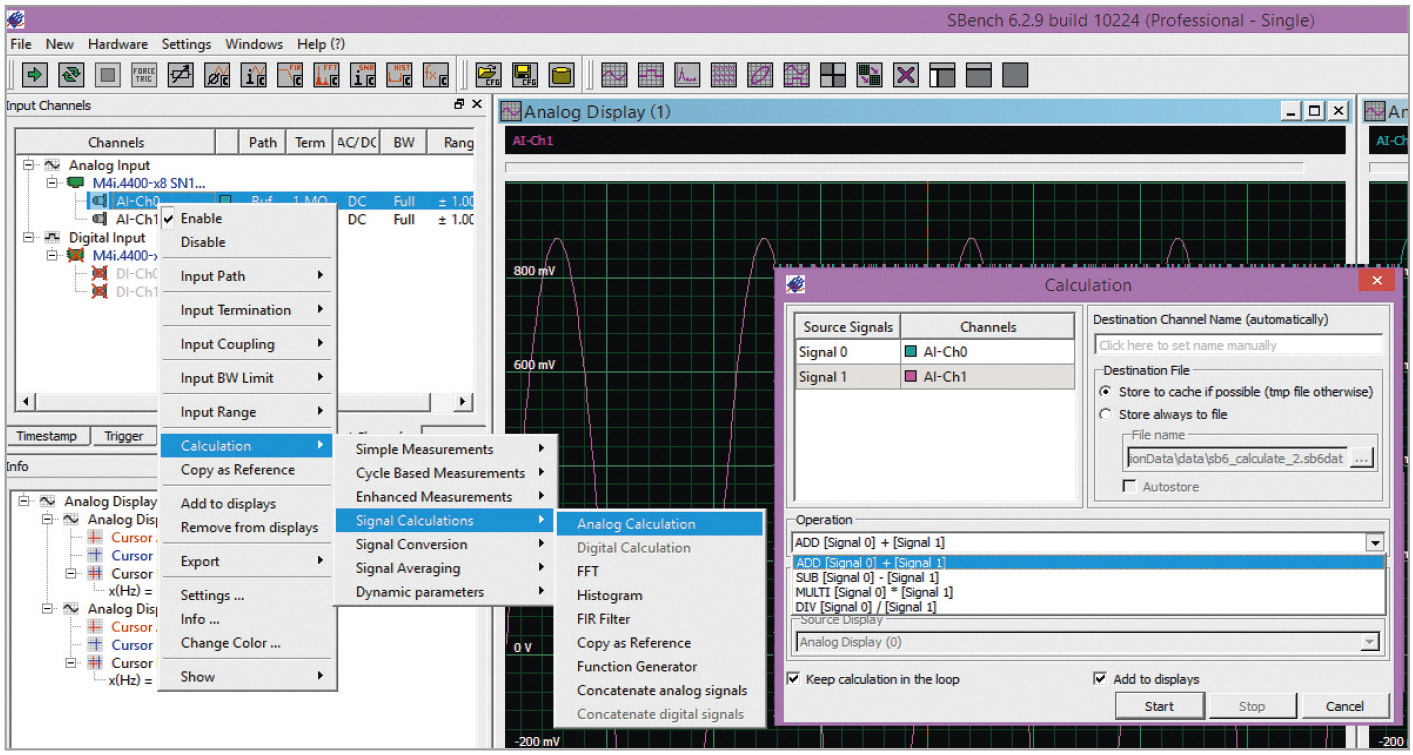Viewport: 1413px width, 755px height.
Task: Choose Function Generator menu entry
Action: tap(660, 666)
